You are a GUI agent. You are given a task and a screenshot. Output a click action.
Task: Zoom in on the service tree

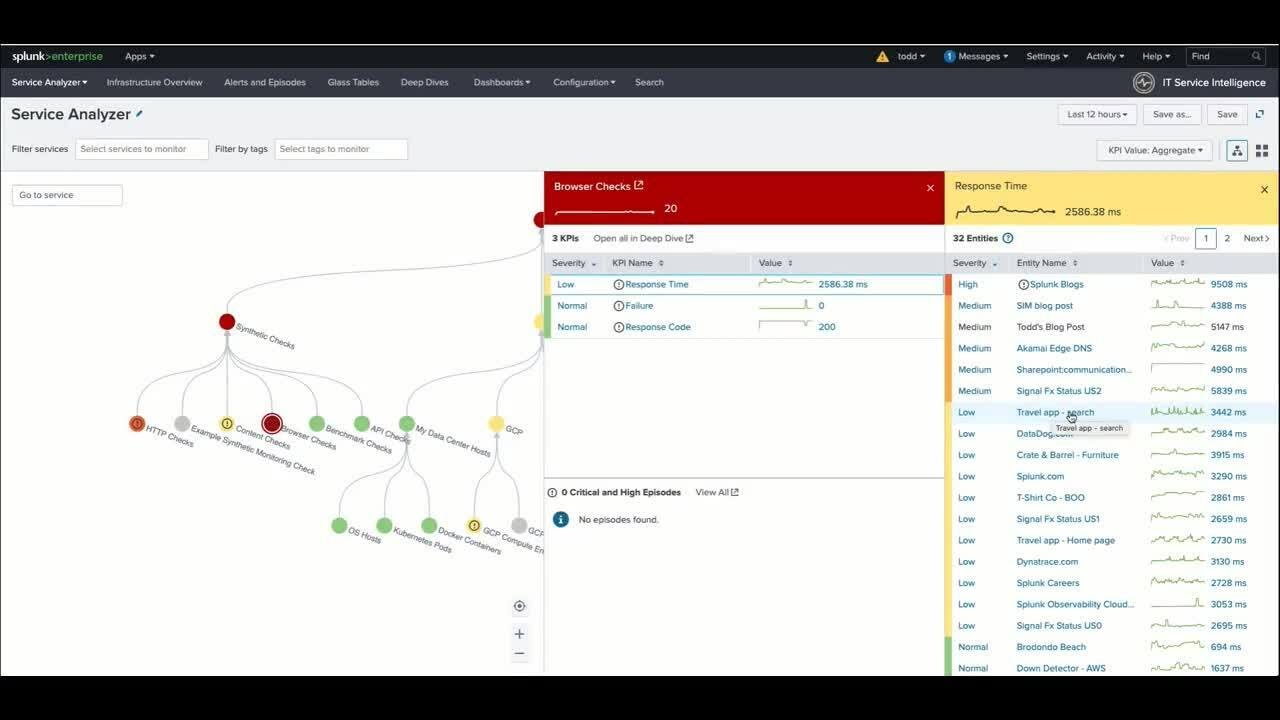tap(519, 634)
